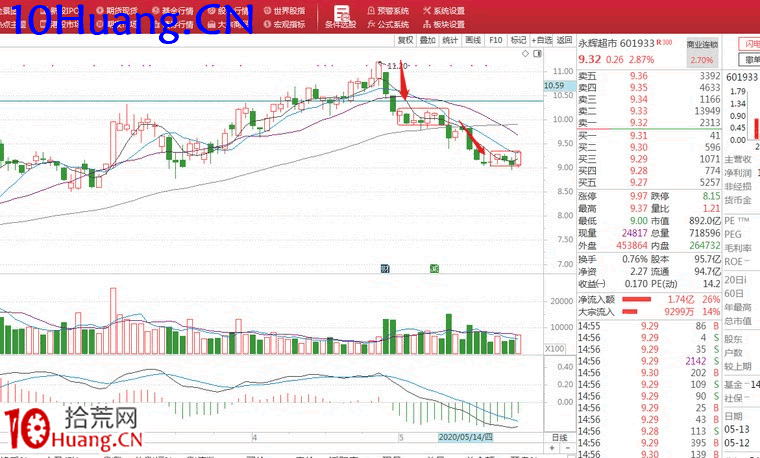The height and width of the screenshot is (458, 760).
Task: Open 基金行情 fund quotes
Action: click(x=172, y=11)
